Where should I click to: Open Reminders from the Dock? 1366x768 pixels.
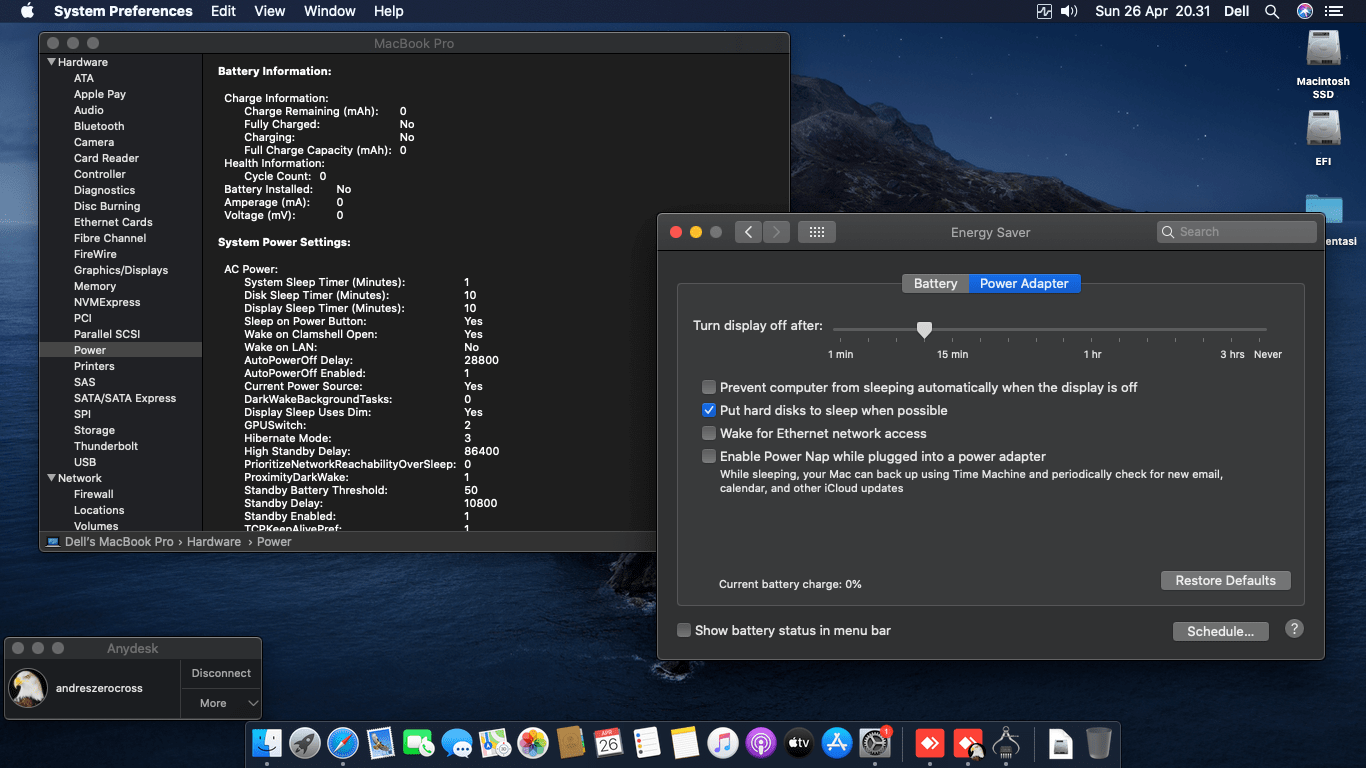click(647, 742)
